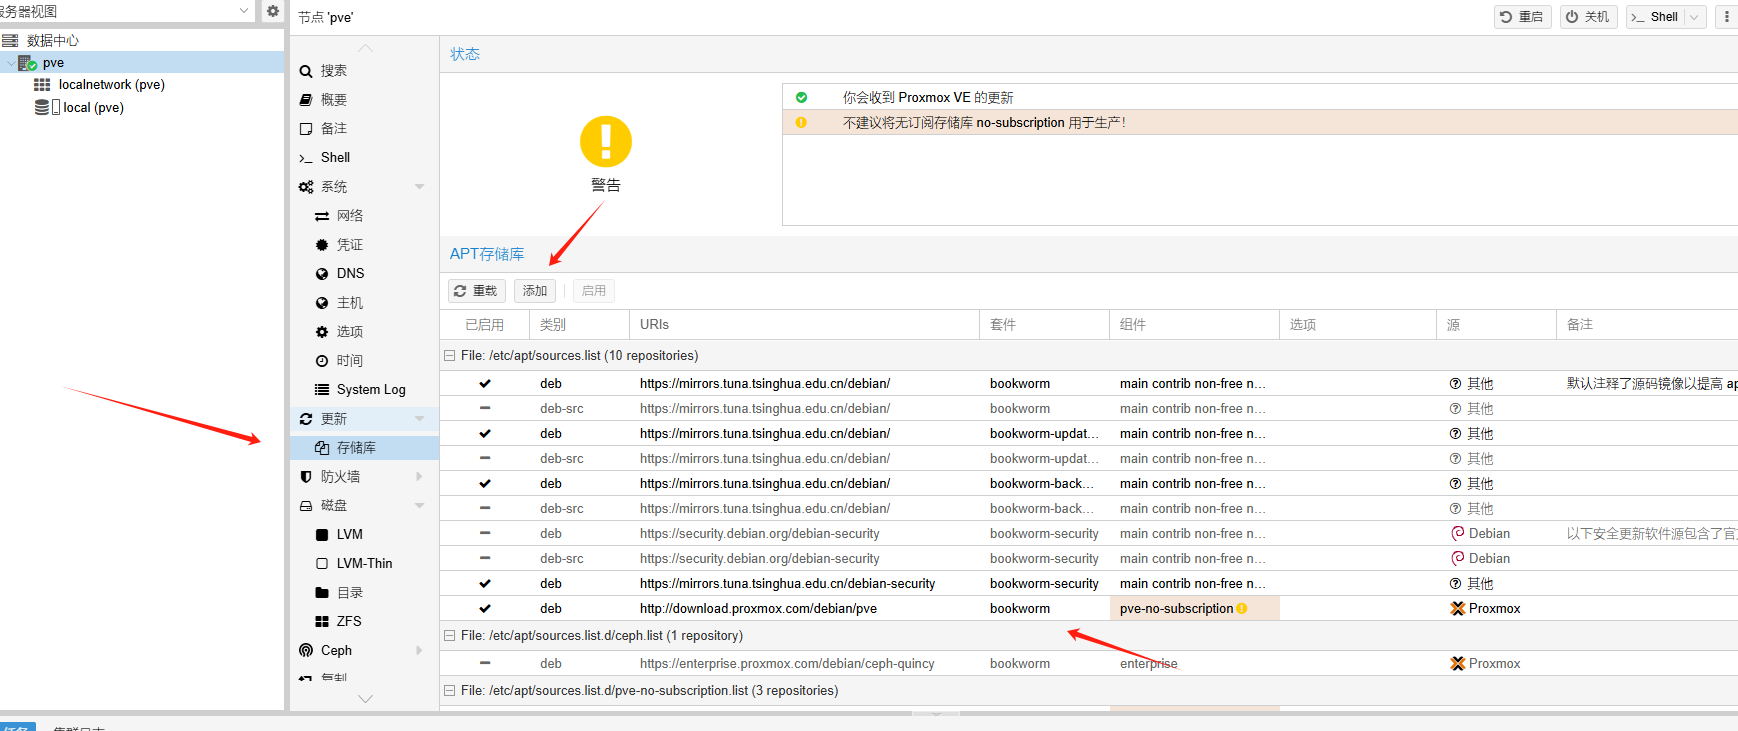Click the 添加 add repository button
Screen dimensions: 1738x731
tap(535, 291)
